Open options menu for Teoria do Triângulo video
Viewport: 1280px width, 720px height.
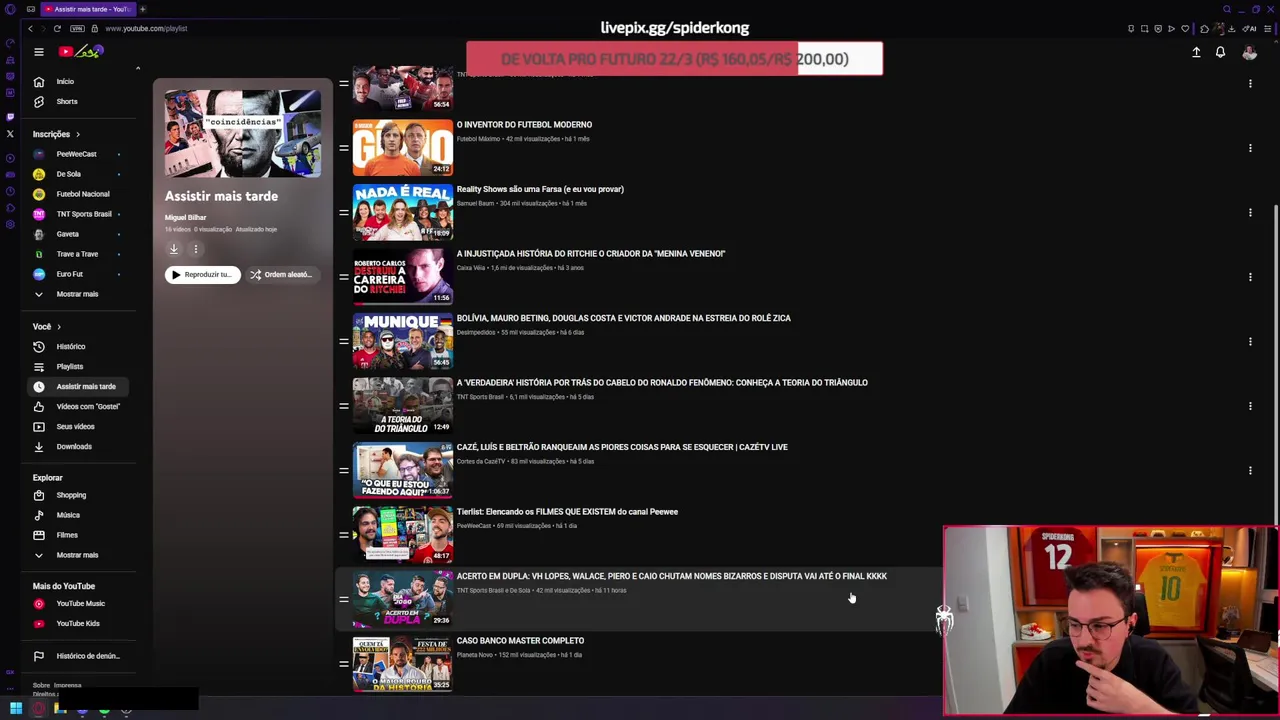1250,406
